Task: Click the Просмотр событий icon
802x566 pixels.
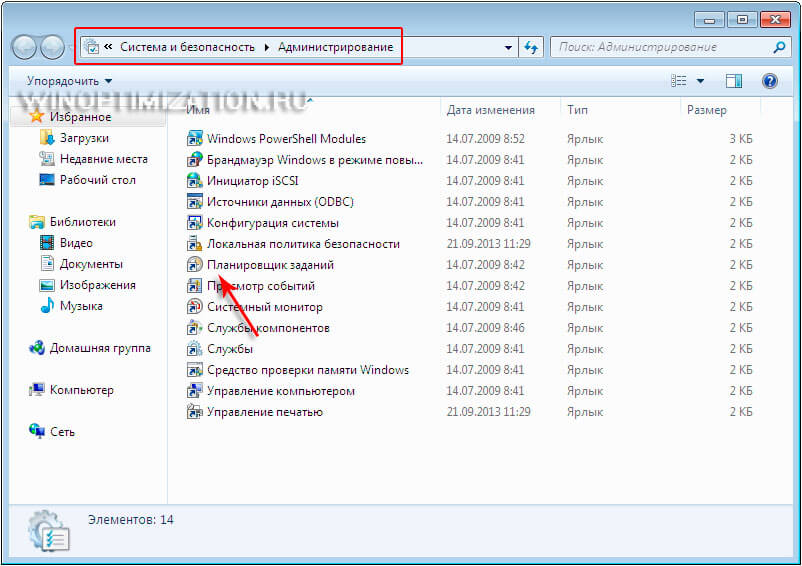Action: coord(194,285)
